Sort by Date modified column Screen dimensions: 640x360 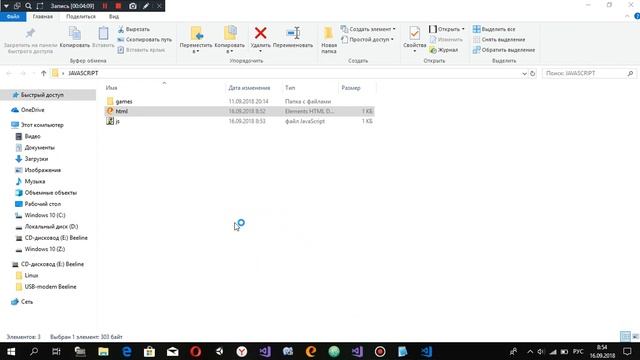click(x=249, y=88)
